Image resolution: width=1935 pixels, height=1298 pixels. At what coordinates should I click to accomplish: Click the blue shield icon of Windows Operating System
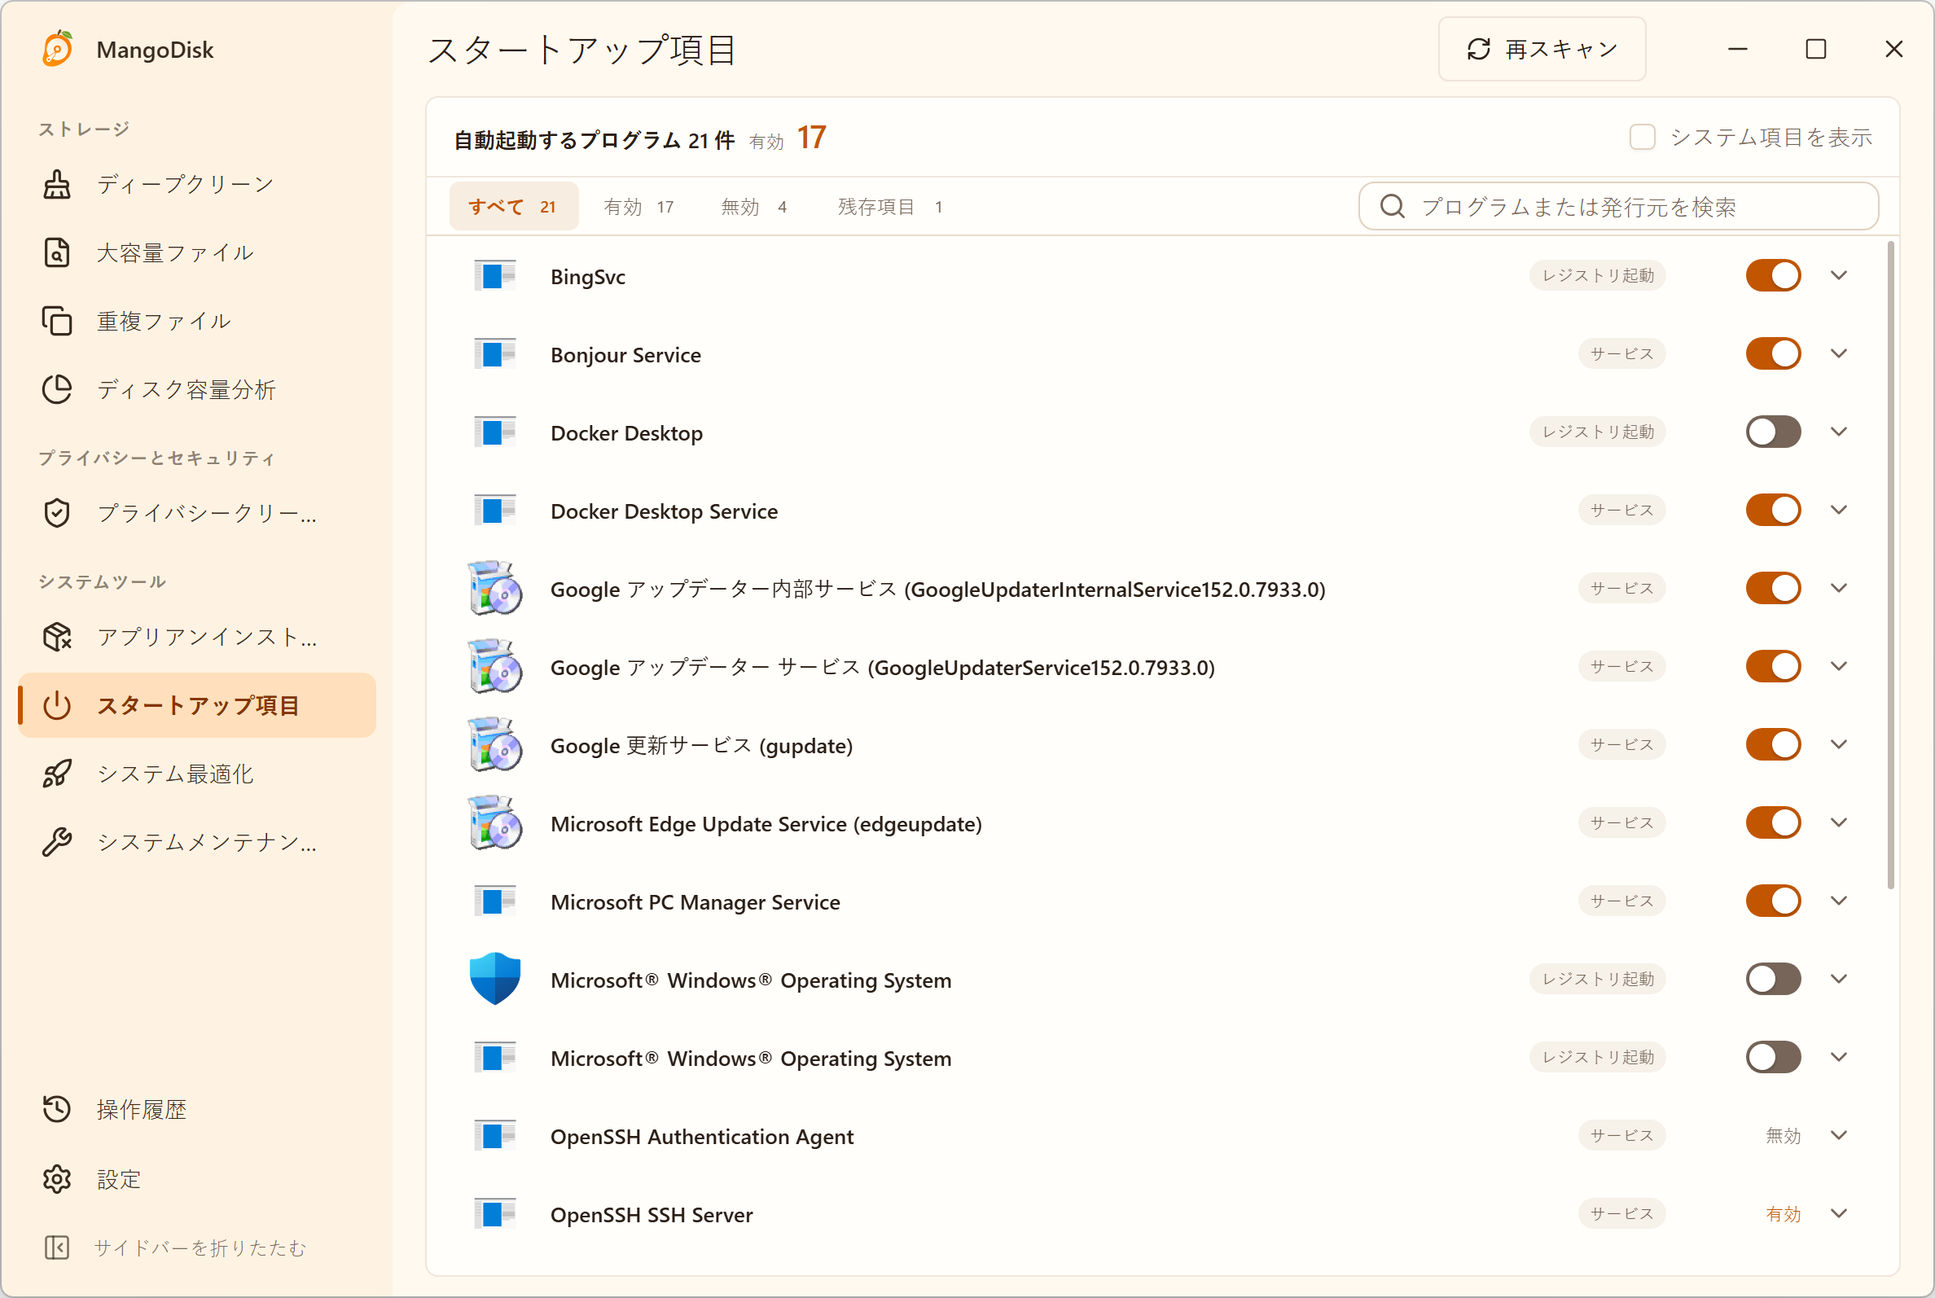[x=495, y=979]
